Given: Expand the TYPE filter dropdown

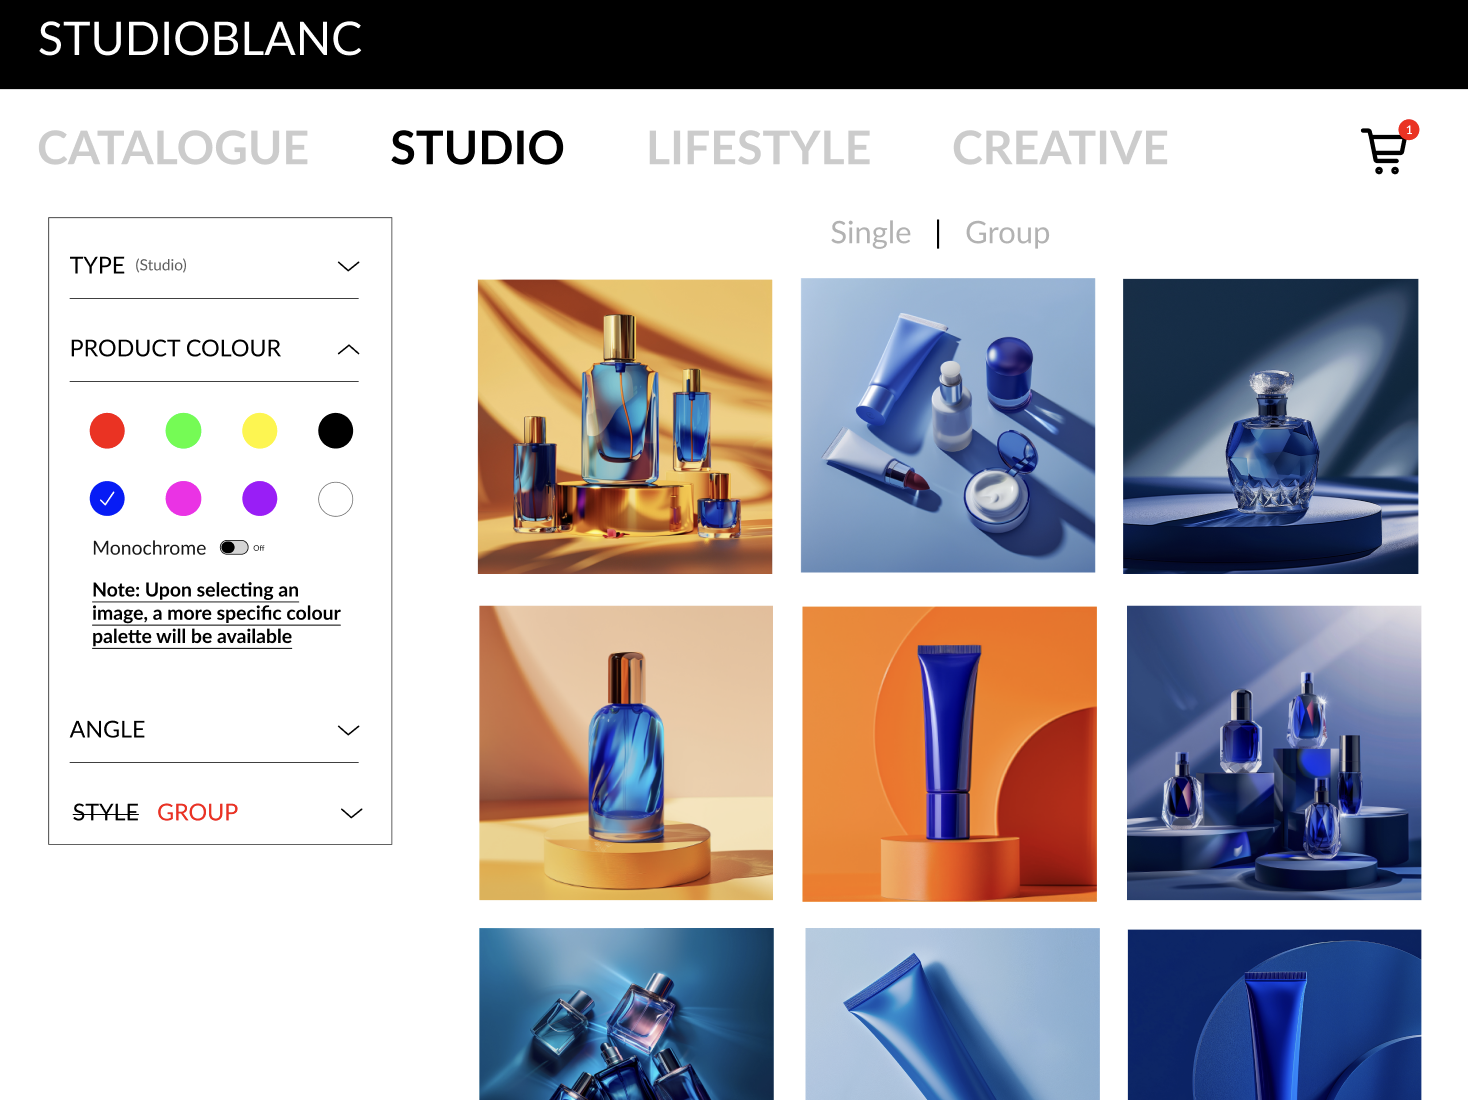Looking at the screenshot, I should click(x=348, y=266).
